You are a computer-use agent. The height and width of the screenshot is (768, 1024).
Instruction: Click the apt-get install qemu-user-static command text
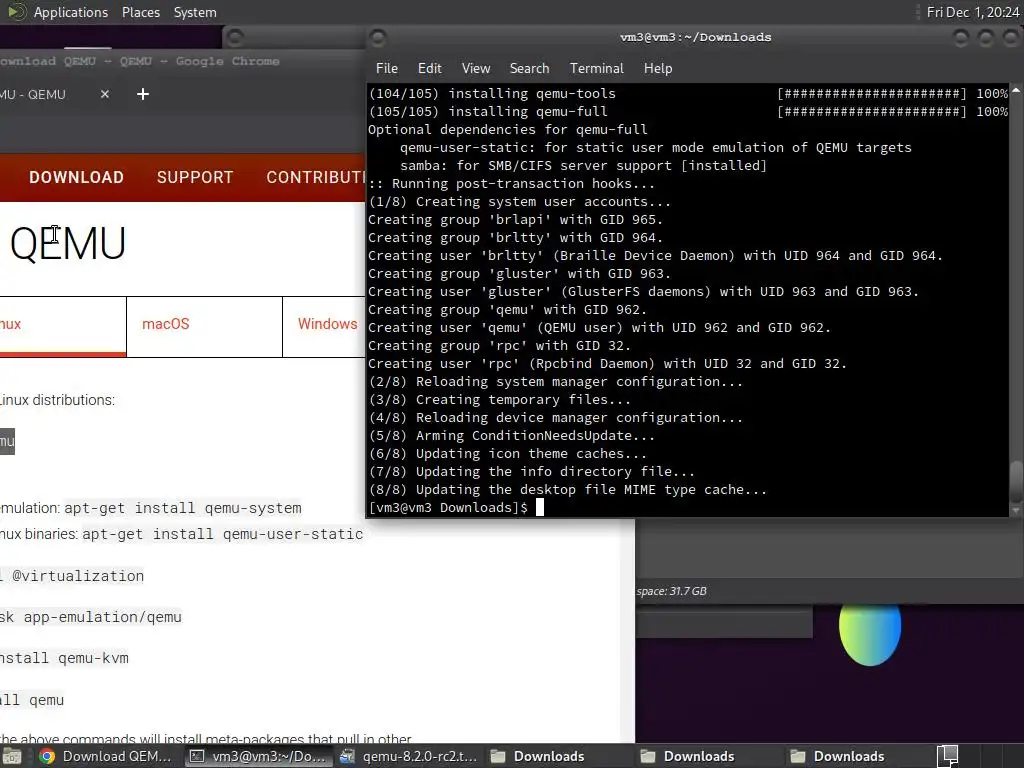(222, 534)
